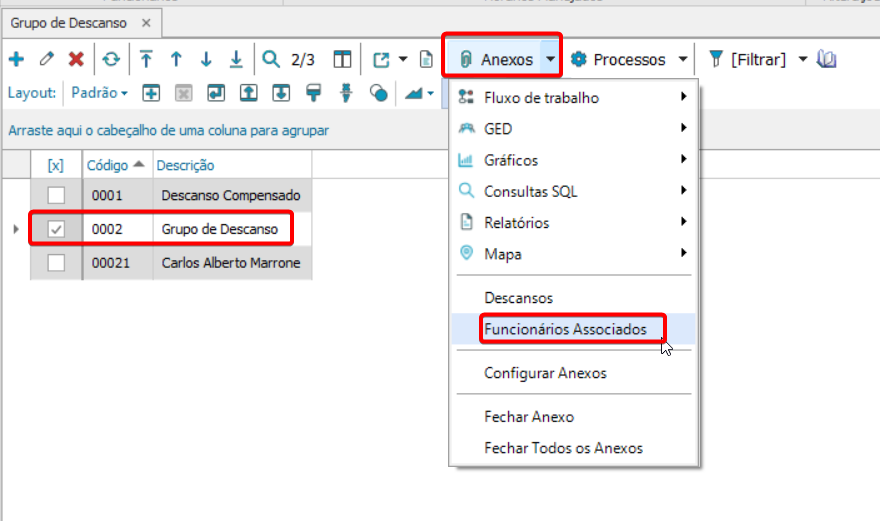Screen dimensions: 880x521
Task: Click the red X delete record icon
Action: 76,59
